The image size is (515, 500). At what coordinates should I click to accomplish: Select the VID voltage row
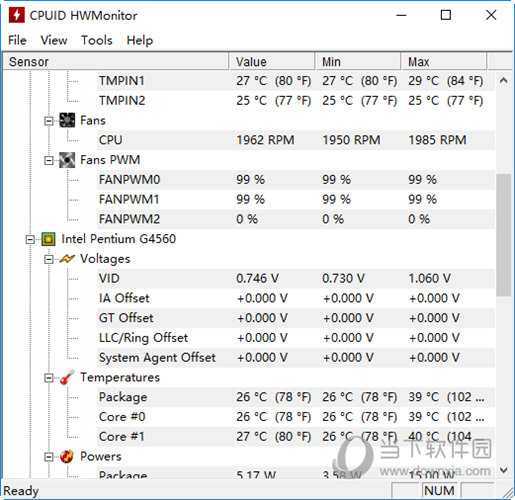296,278
